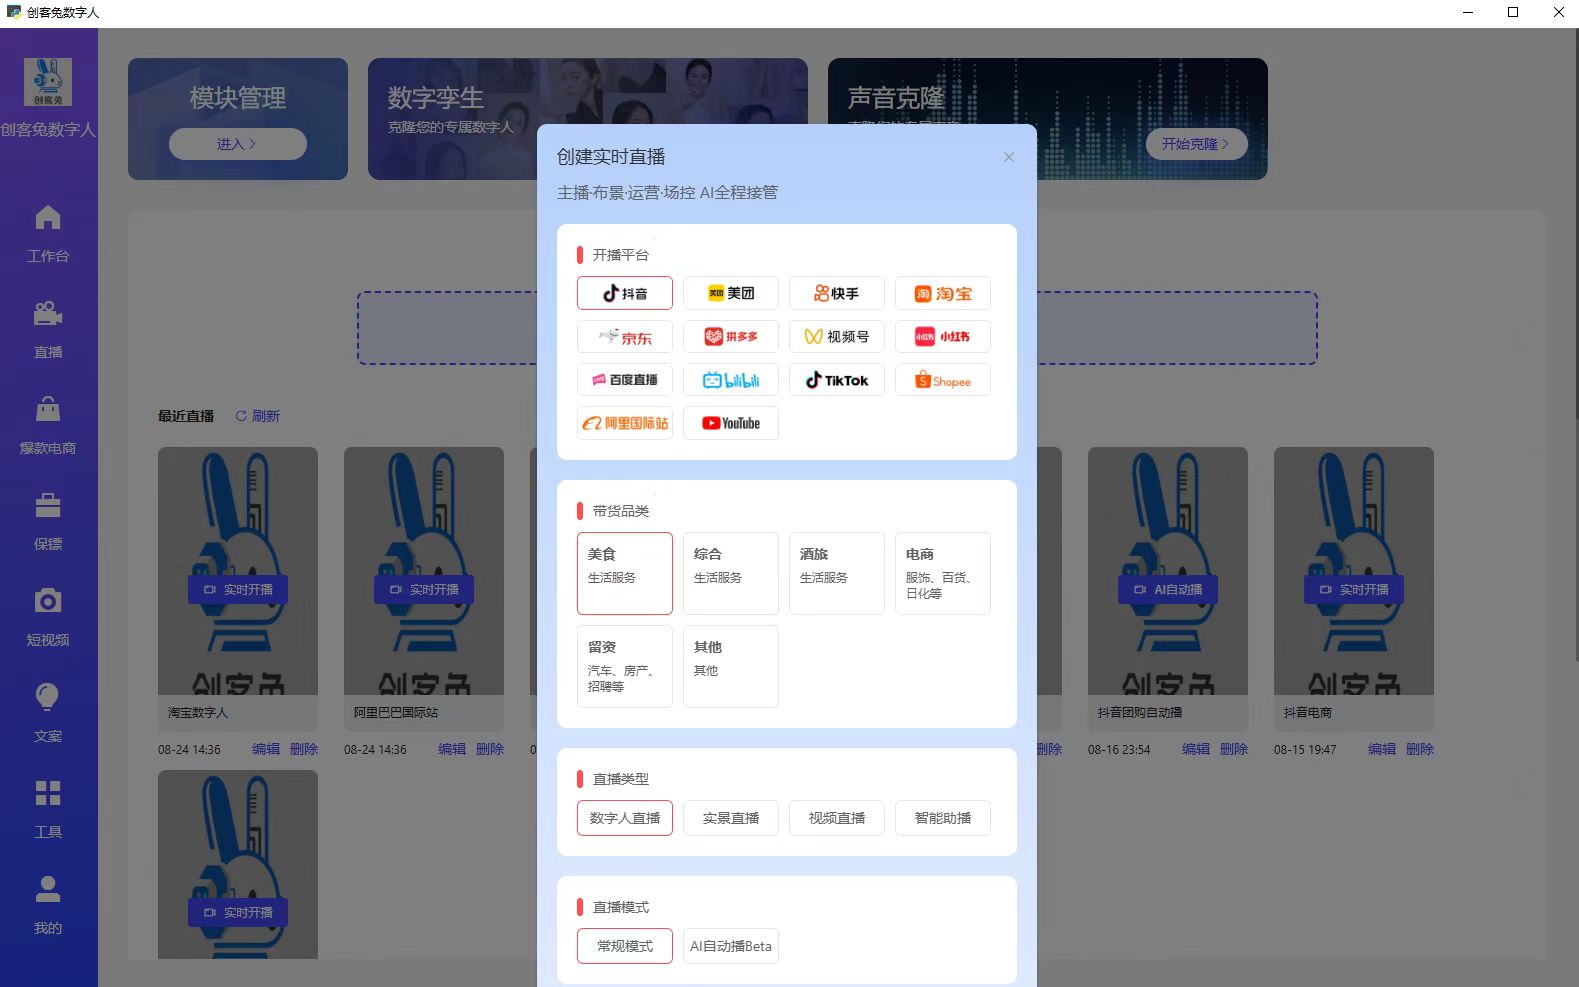Choose the YouTube platform
This screenshot has height=987, width=1579.
point(731,423)
